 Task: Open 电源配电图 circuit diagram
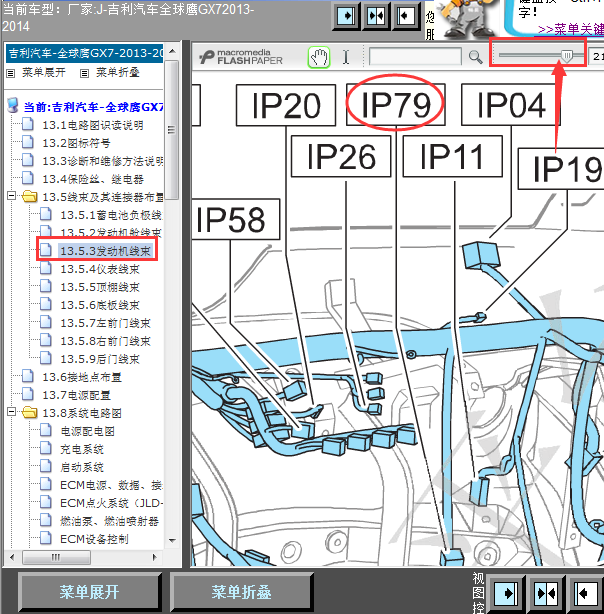pos(87,432)
